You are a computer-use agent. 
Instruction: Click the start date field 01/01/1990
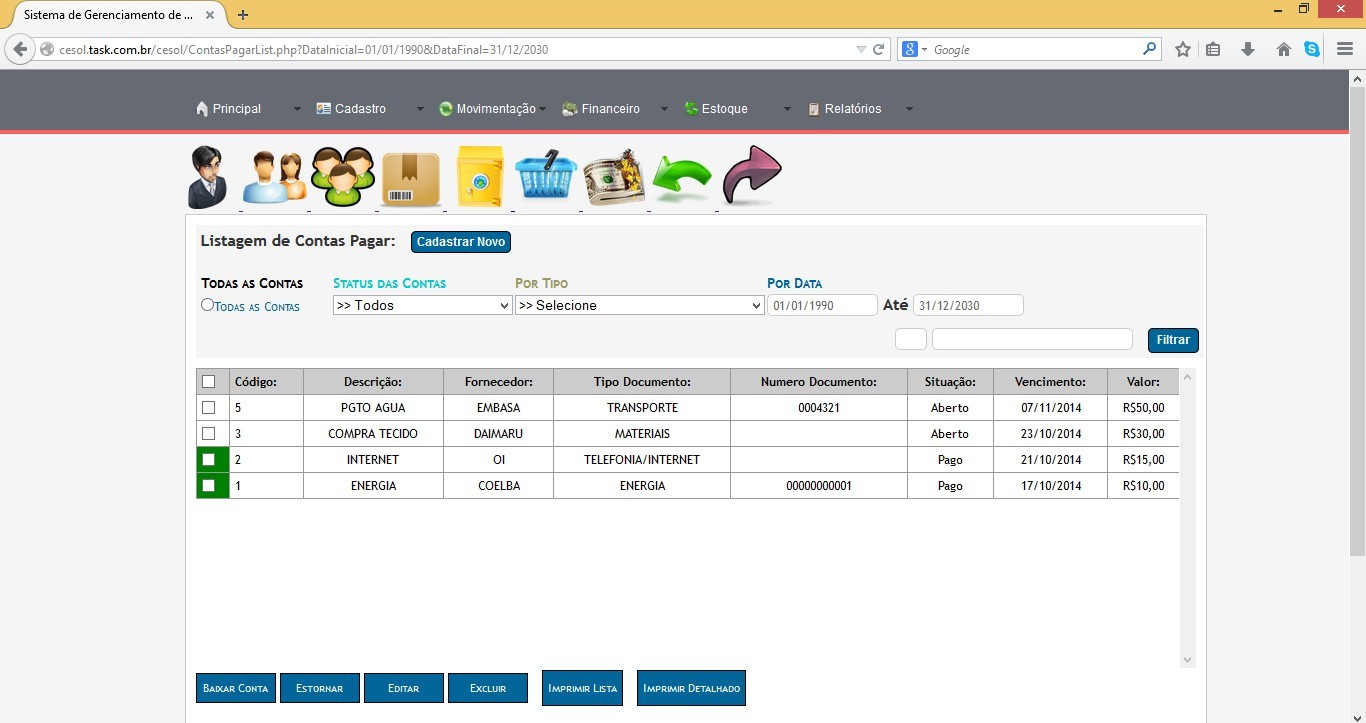tap(821, 306)
